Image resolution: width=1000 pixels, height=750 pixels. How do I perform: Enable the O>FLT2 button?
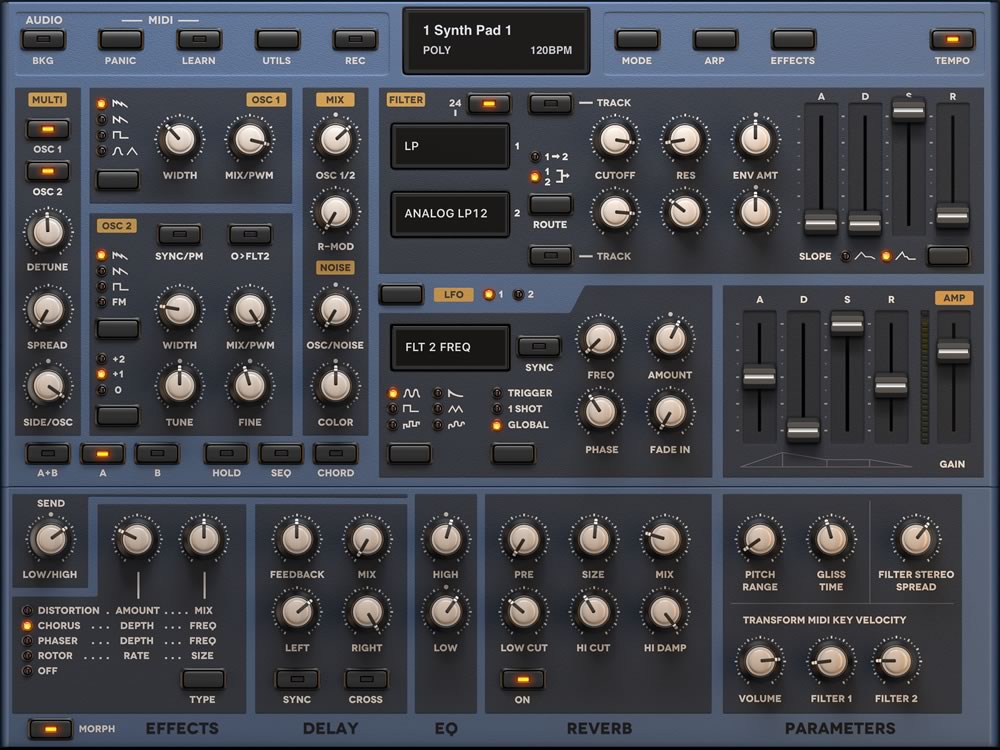pos(250,235)
